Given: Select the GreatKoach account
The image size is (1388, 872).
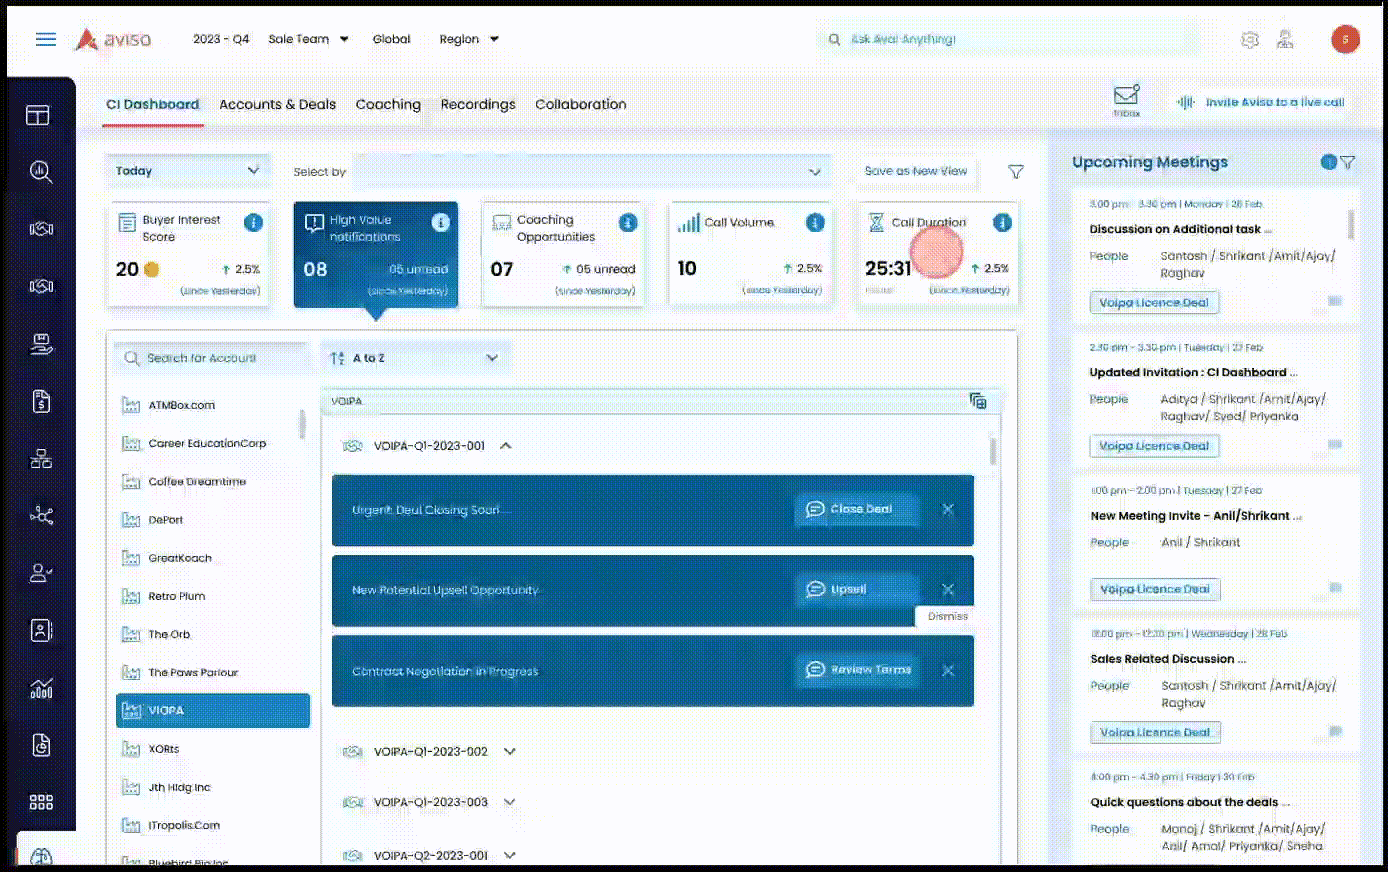Looking at the screenshot, I should click(180, 558).
